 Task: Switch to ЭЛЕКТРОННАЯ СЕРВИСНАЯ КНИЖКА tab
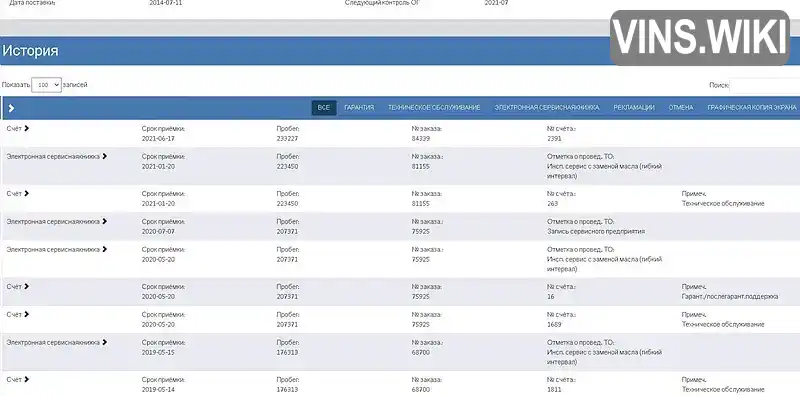(x=547, y=108)
